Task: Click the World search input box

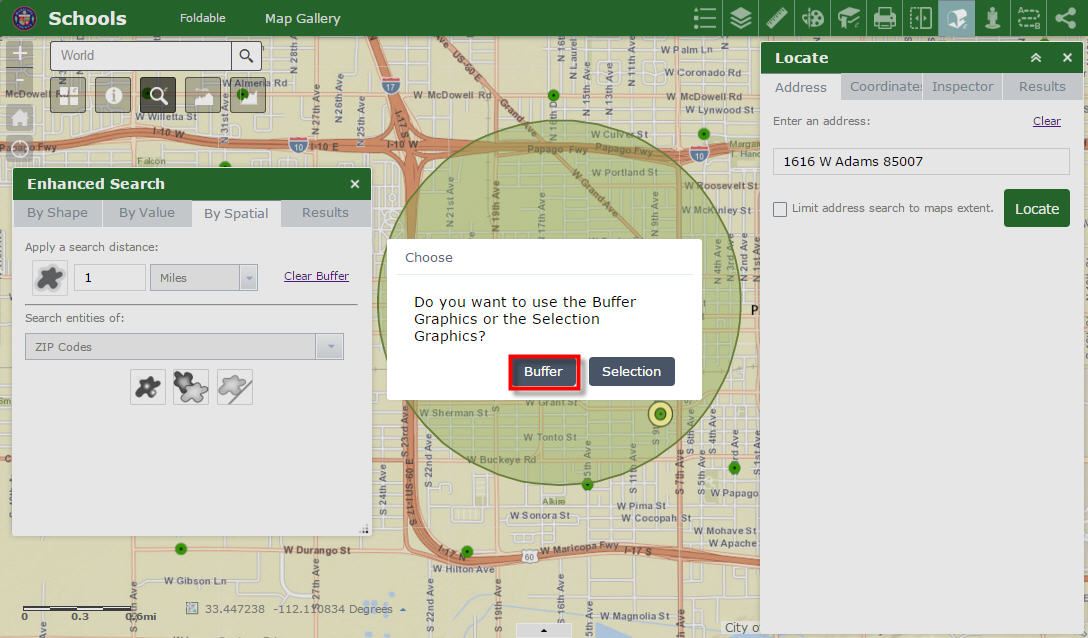Action: (141, 56)
